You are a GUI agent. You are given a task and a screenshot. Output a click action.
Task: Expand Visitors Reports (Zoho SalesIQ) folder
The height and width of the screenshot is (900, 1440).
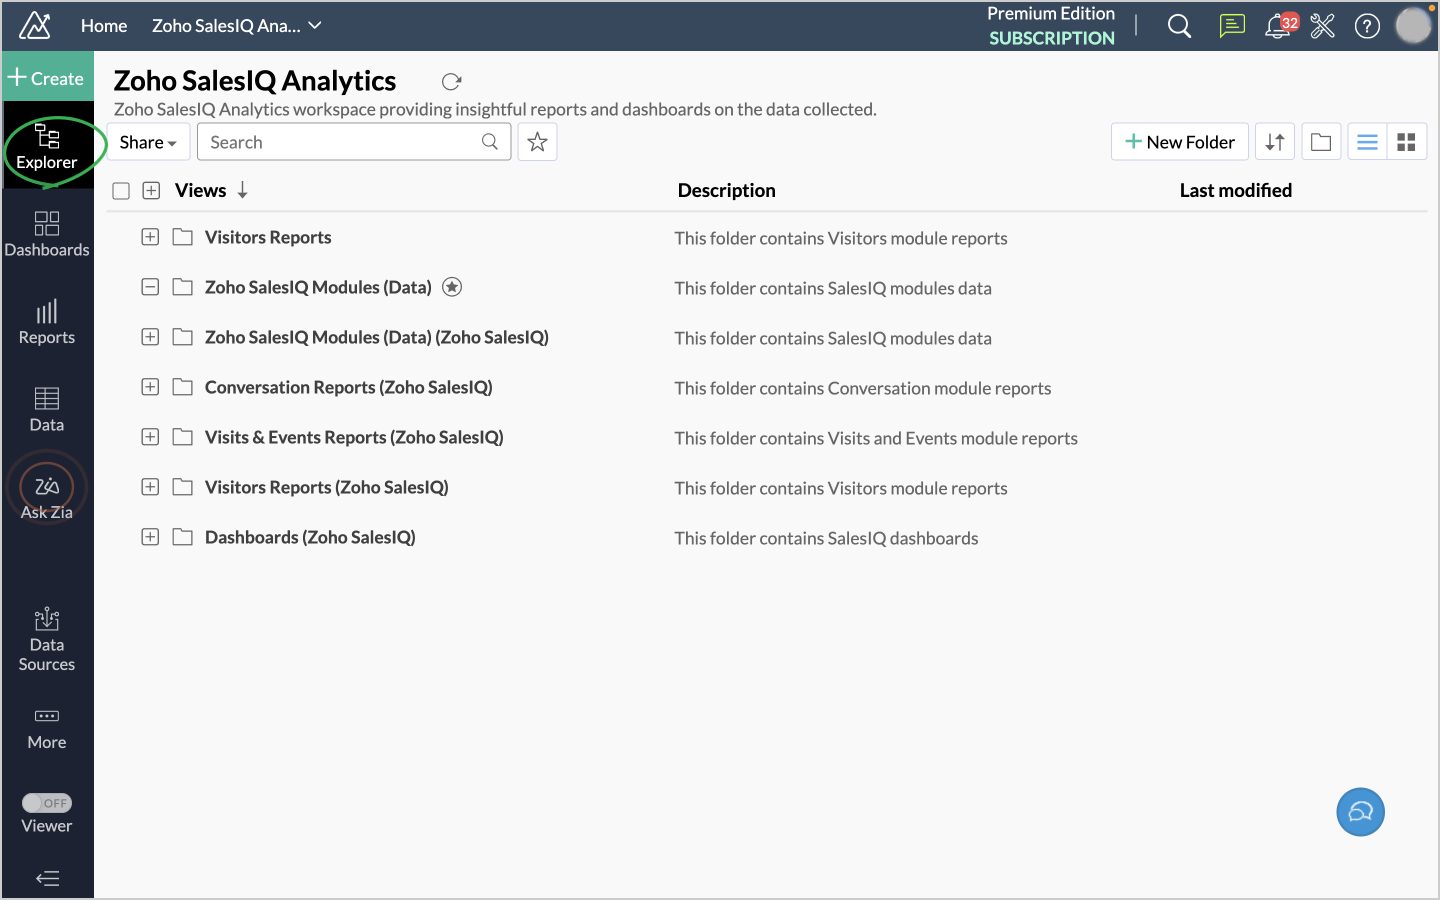click(x=150, y=487)
